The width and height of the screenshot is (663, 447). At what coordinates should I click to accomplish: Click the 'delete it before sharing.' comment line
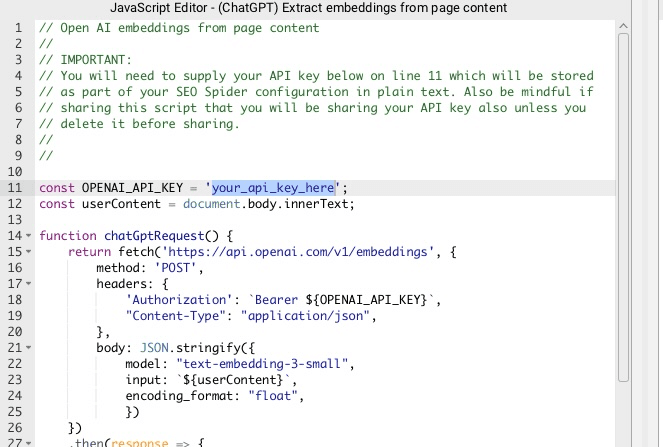pyautogui.click(x=150, y=124)
